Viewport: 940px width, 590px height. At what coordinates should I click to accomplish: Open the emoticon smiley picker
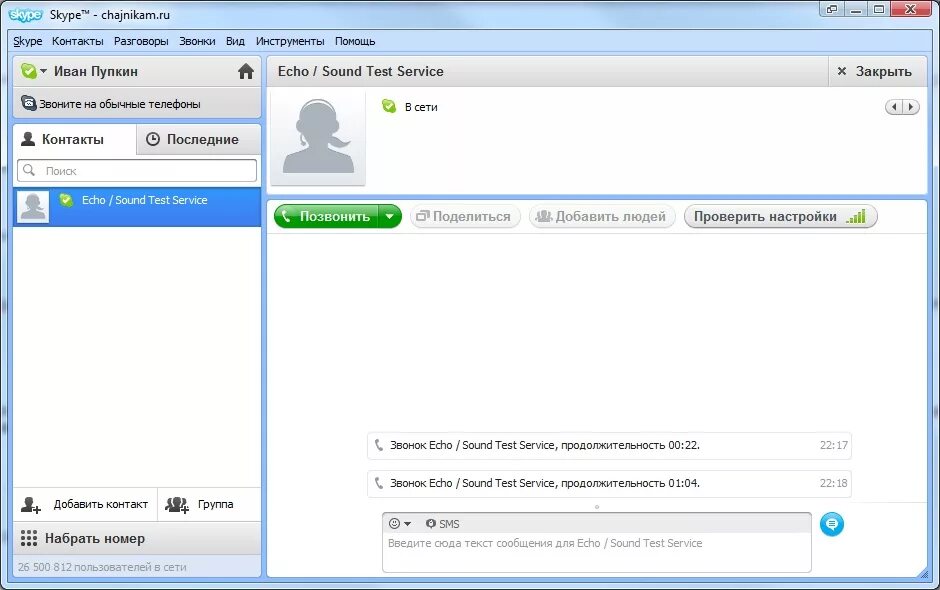point(399,523)
